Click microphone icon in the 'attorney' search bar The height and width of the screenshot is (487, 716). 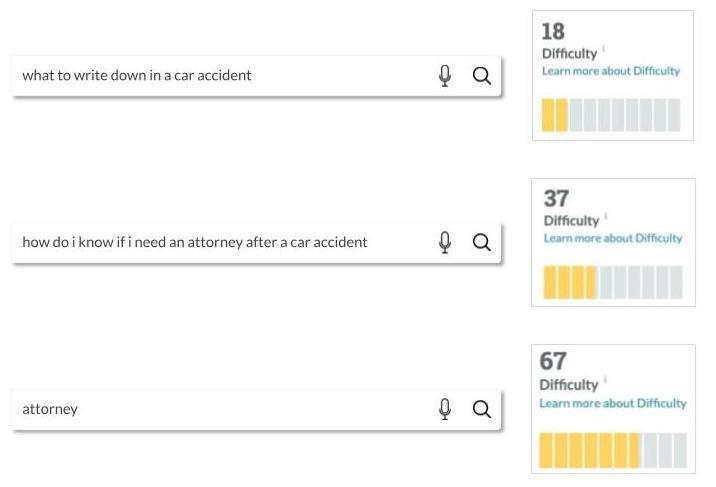point(445,409)
